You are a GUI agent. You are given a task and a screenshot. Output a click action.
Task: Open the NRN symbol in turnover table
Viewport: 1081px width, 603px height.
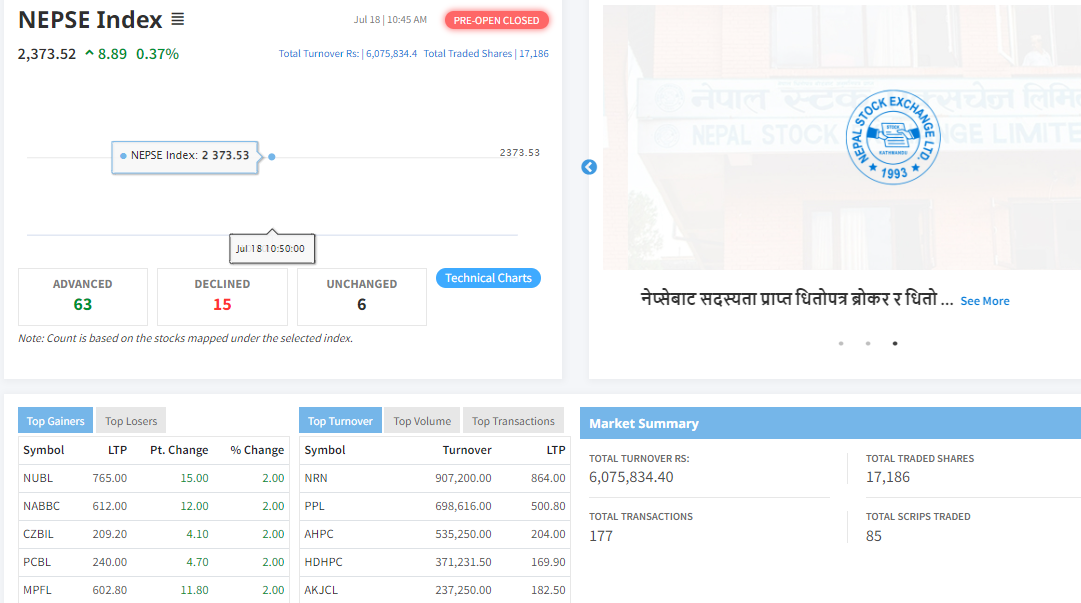coord(316,478)
